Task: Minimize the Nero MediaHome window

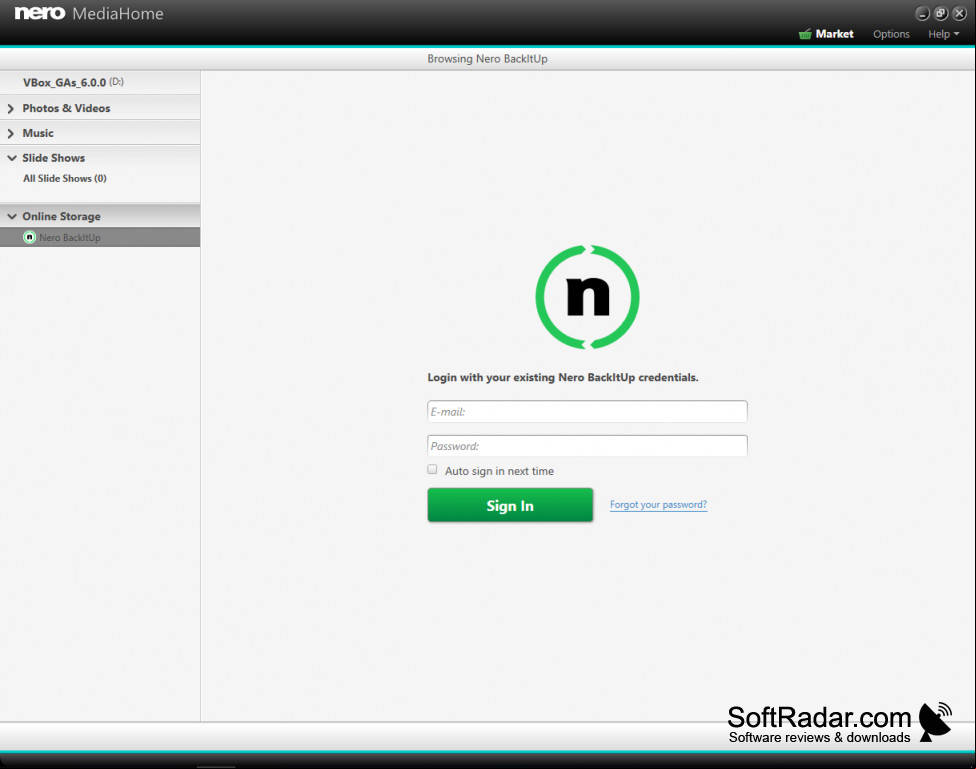Action: (x=922, y=14)
